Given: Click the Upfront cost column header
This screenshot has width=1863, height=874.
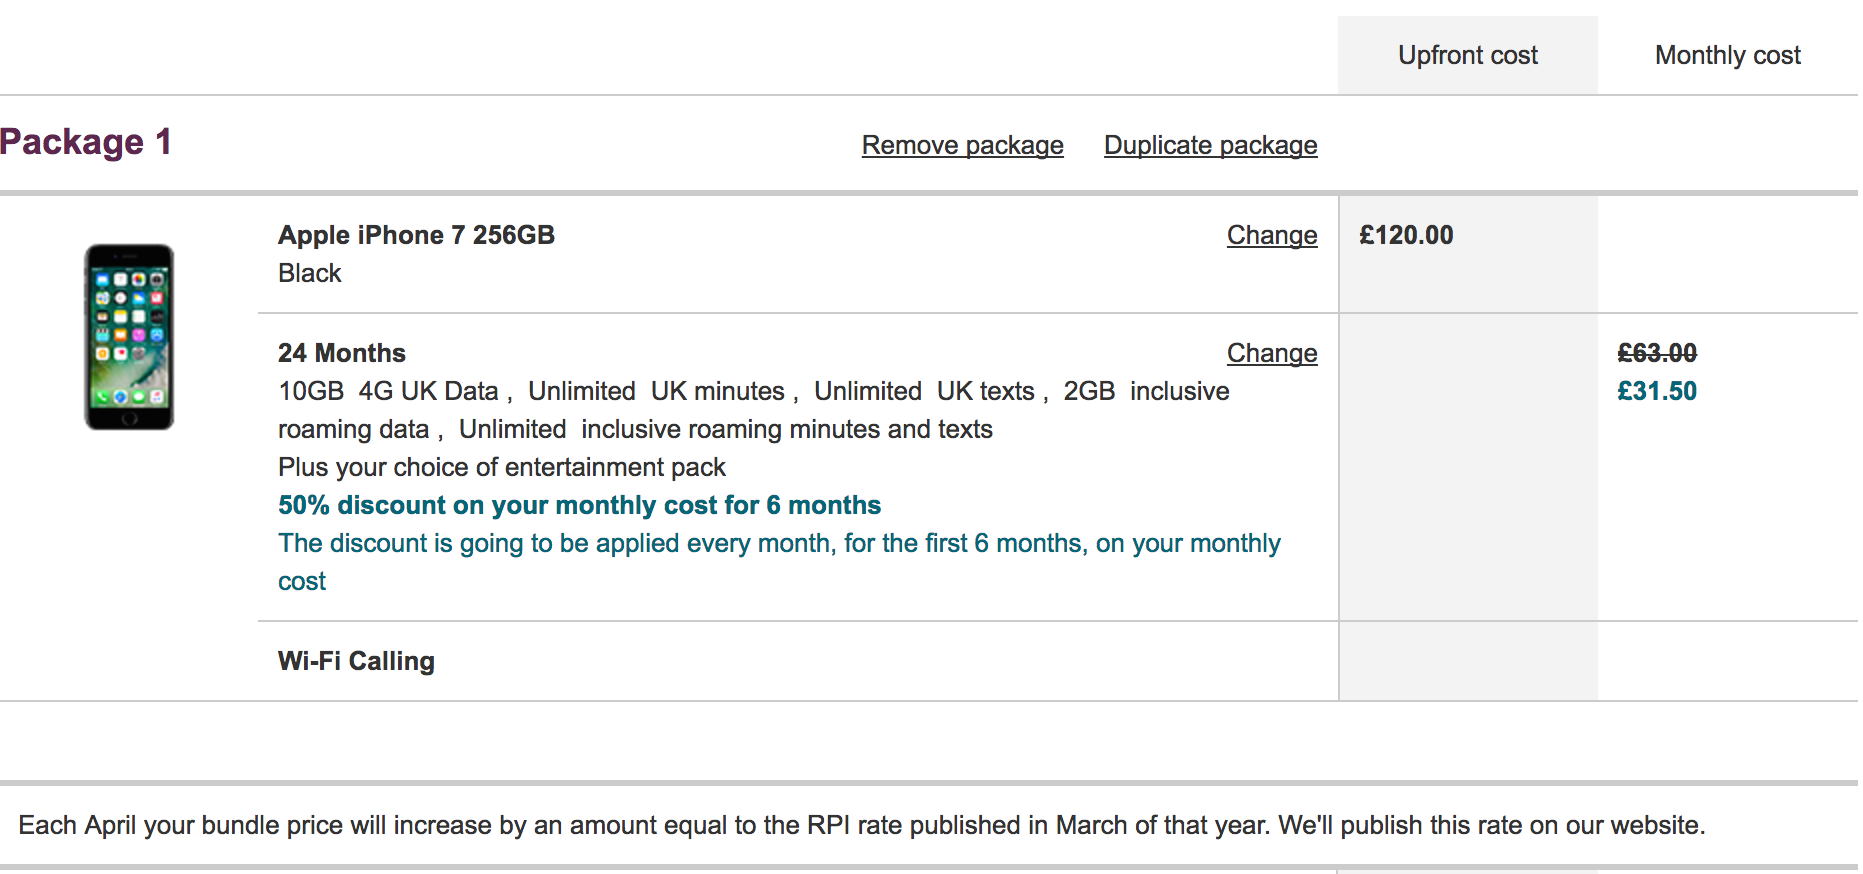Looking at the screenshot, I should 1467,56.
